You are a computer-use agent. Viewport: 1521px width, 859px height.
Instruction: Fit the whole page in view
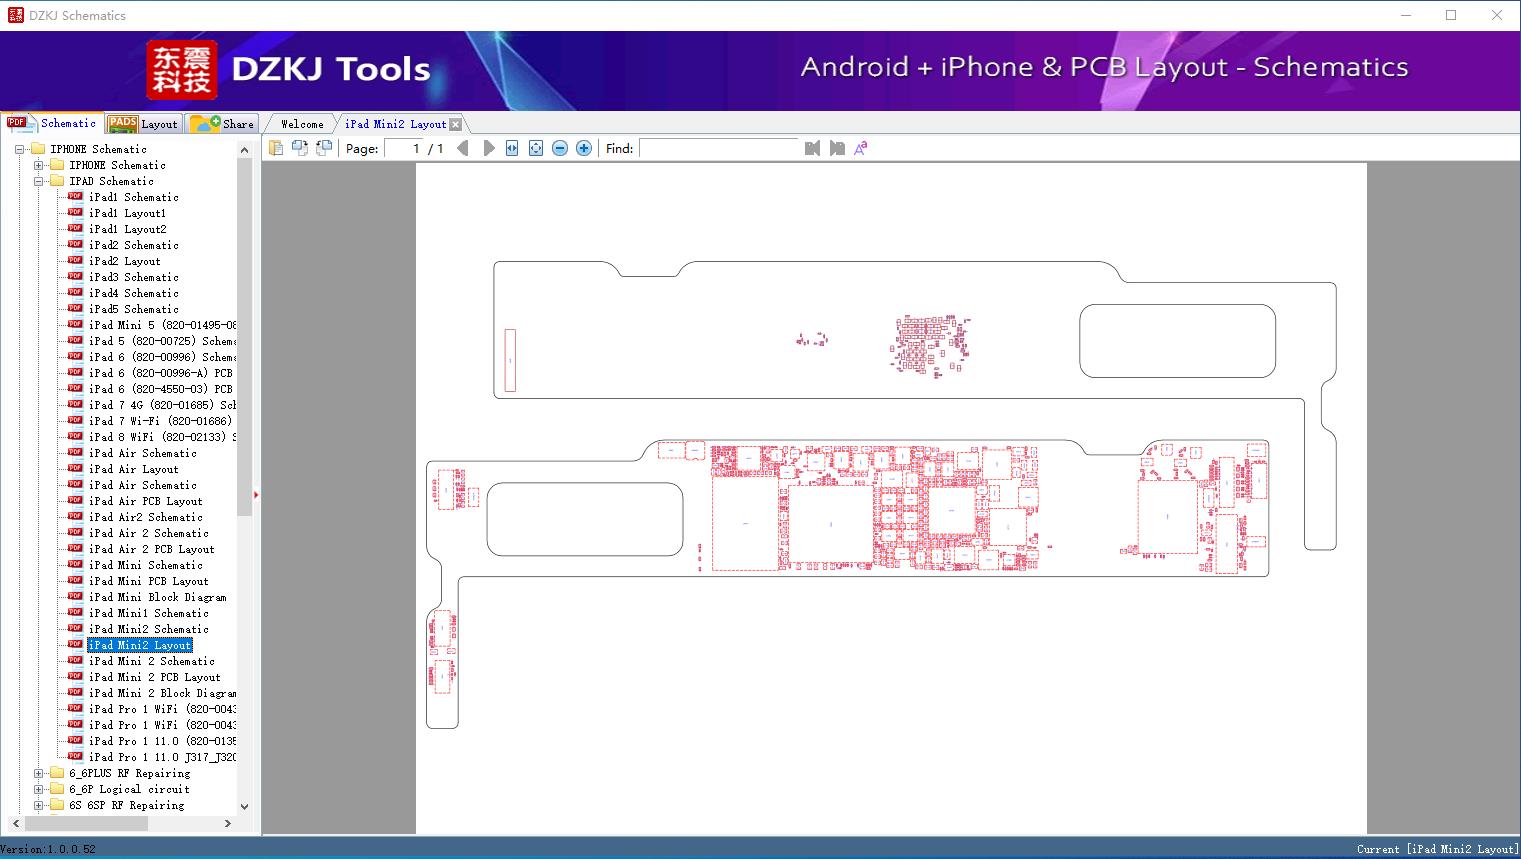coord(536,147)
